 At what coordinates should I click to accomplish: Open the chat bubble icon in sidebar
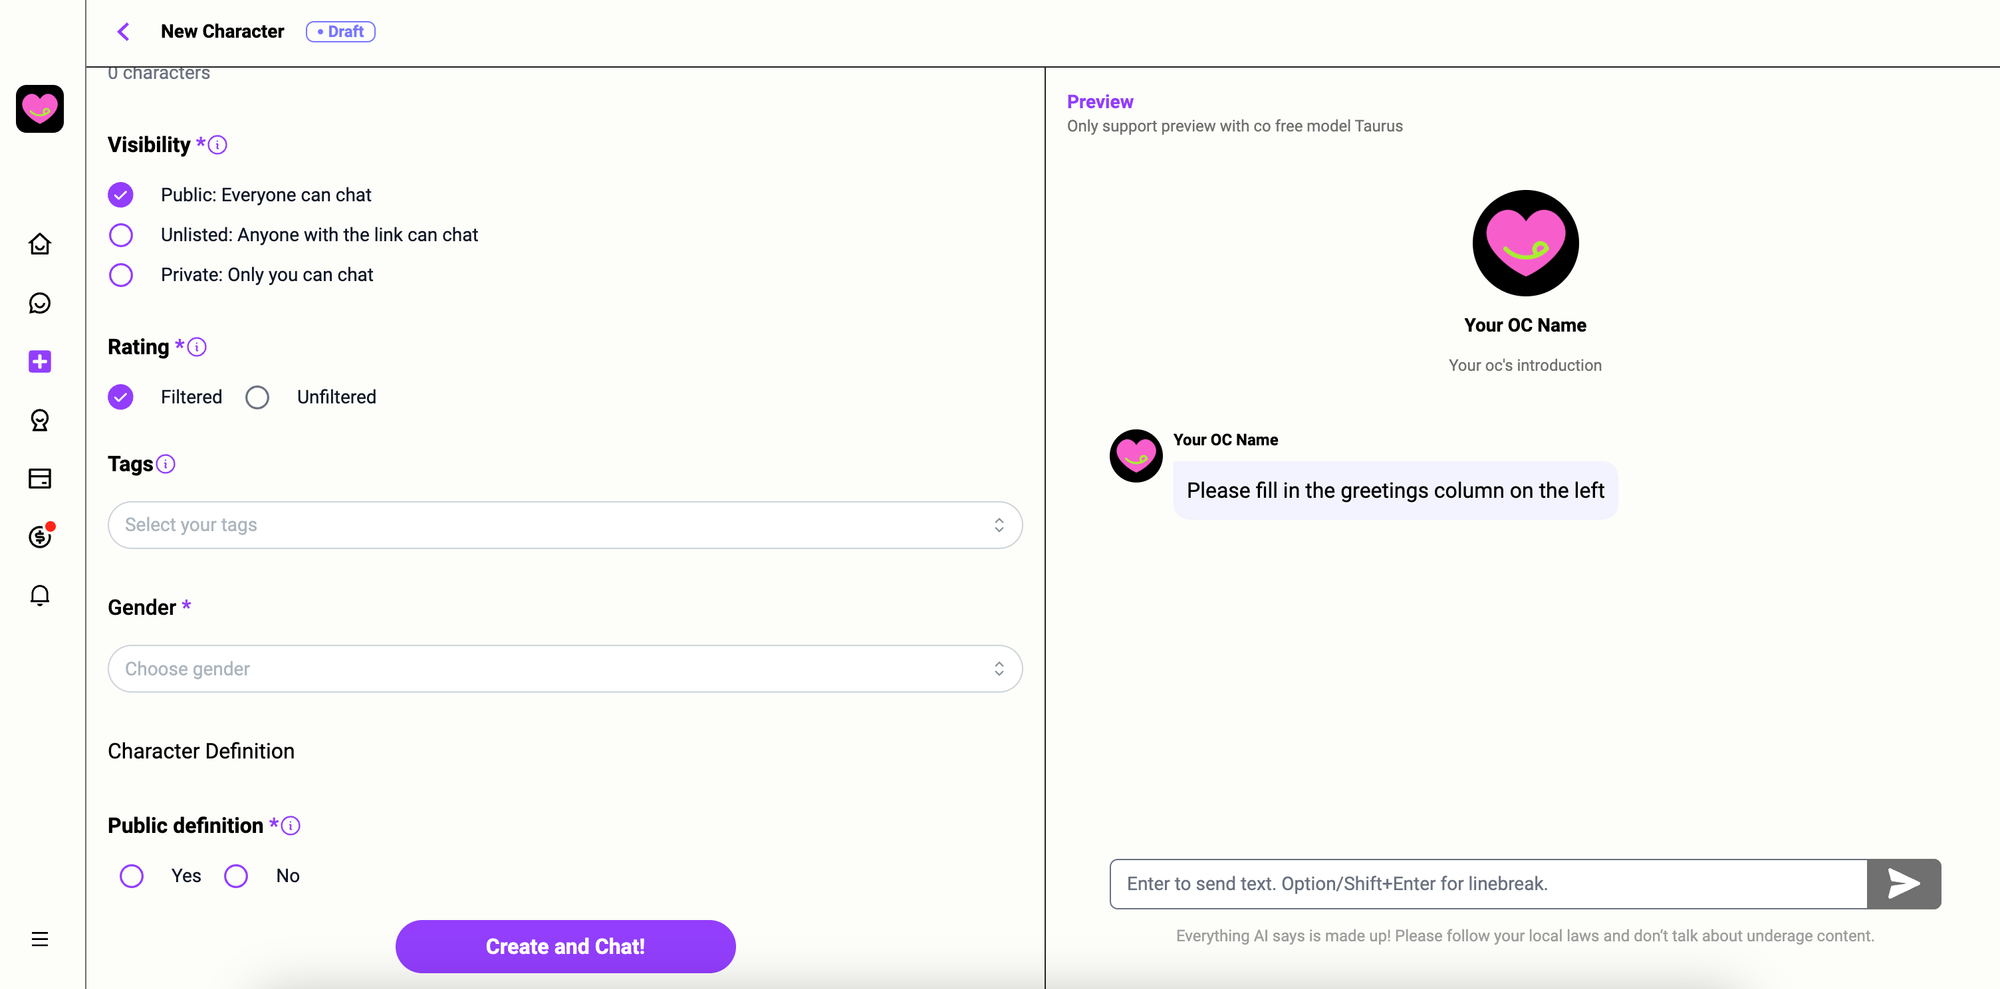(x=40, y=303)
